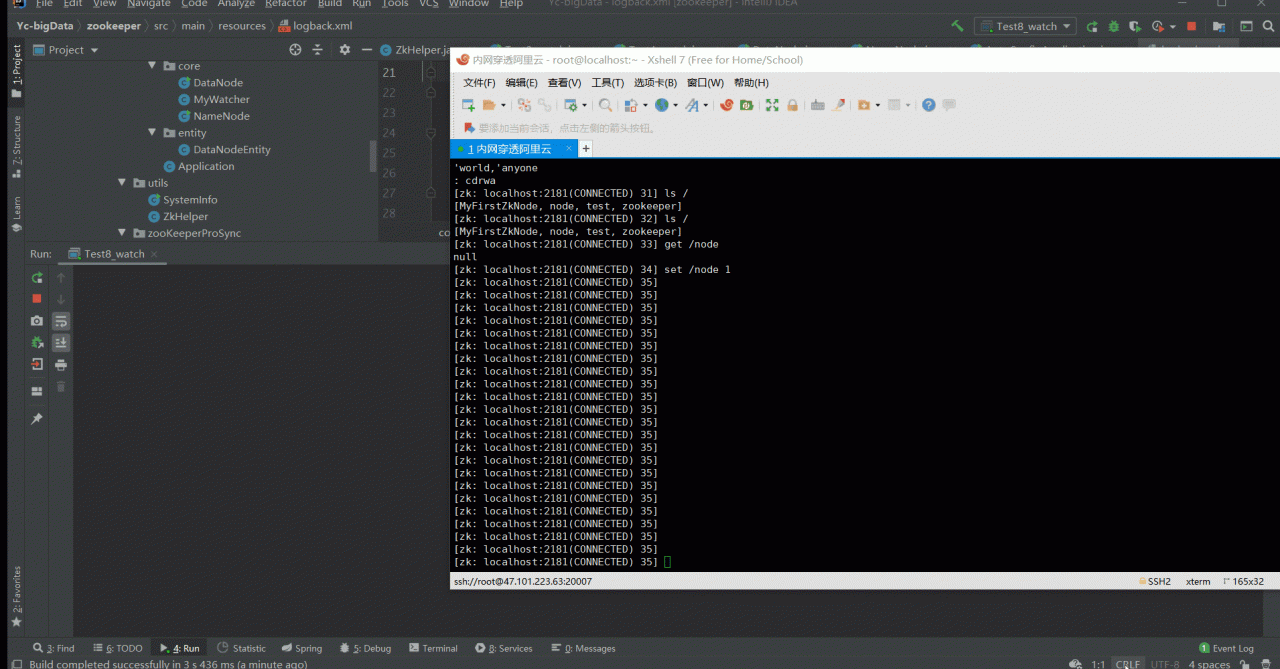Click Print icon in Run panel

(61, 365)
